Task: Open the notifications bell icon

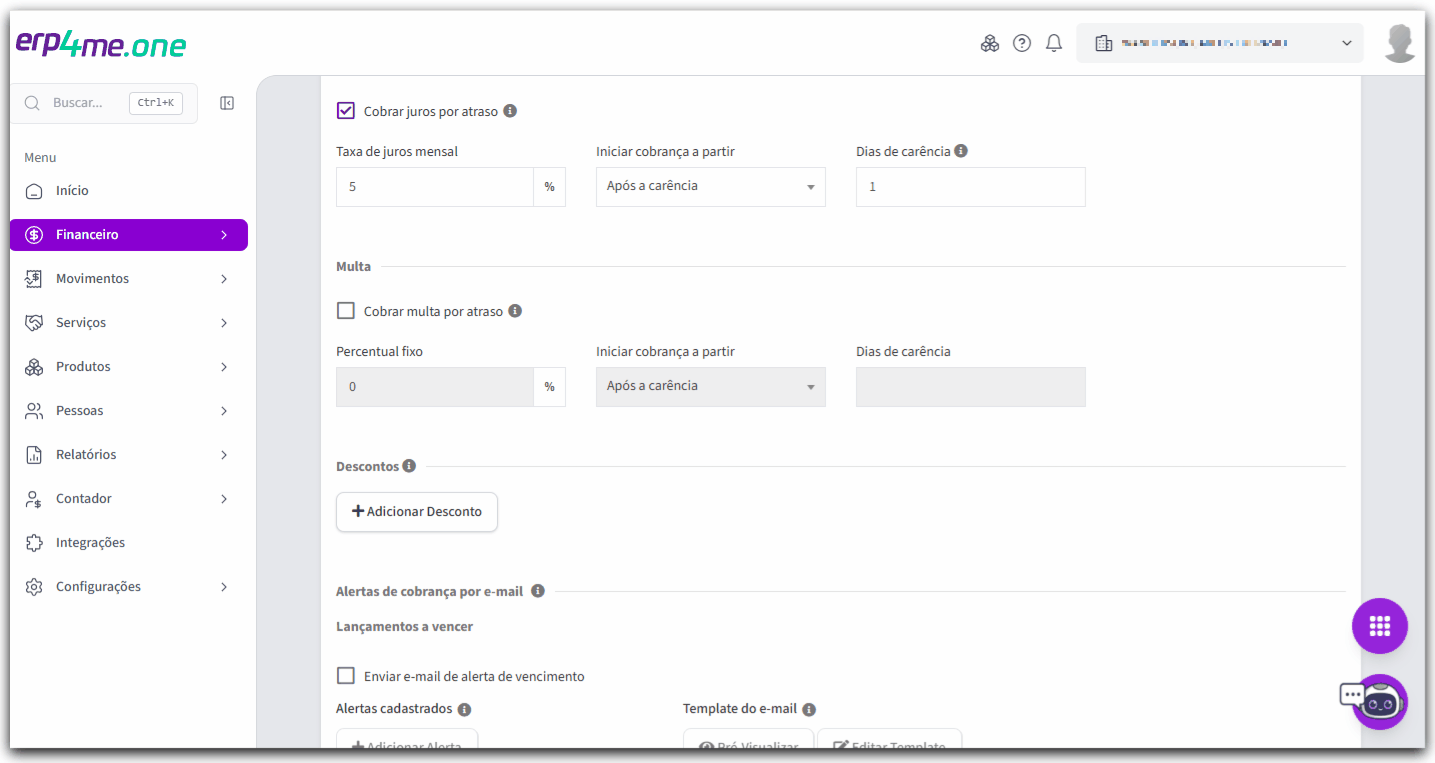Action: pyautogui.click(x=1053, y=43)
